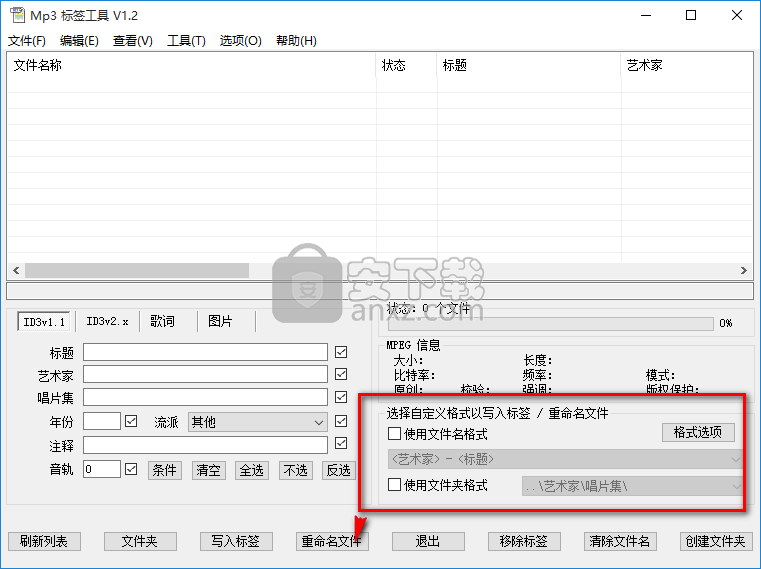The width and height of the screenshot is (761, 569).
Task: Click the 反选 button
Action: [339, 470]
